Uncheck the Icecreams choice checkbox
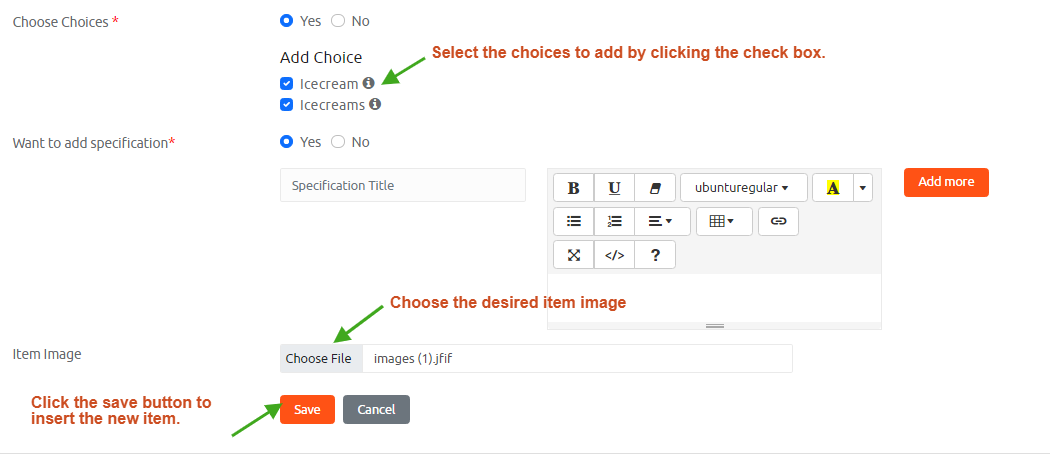 coord(287,104)
